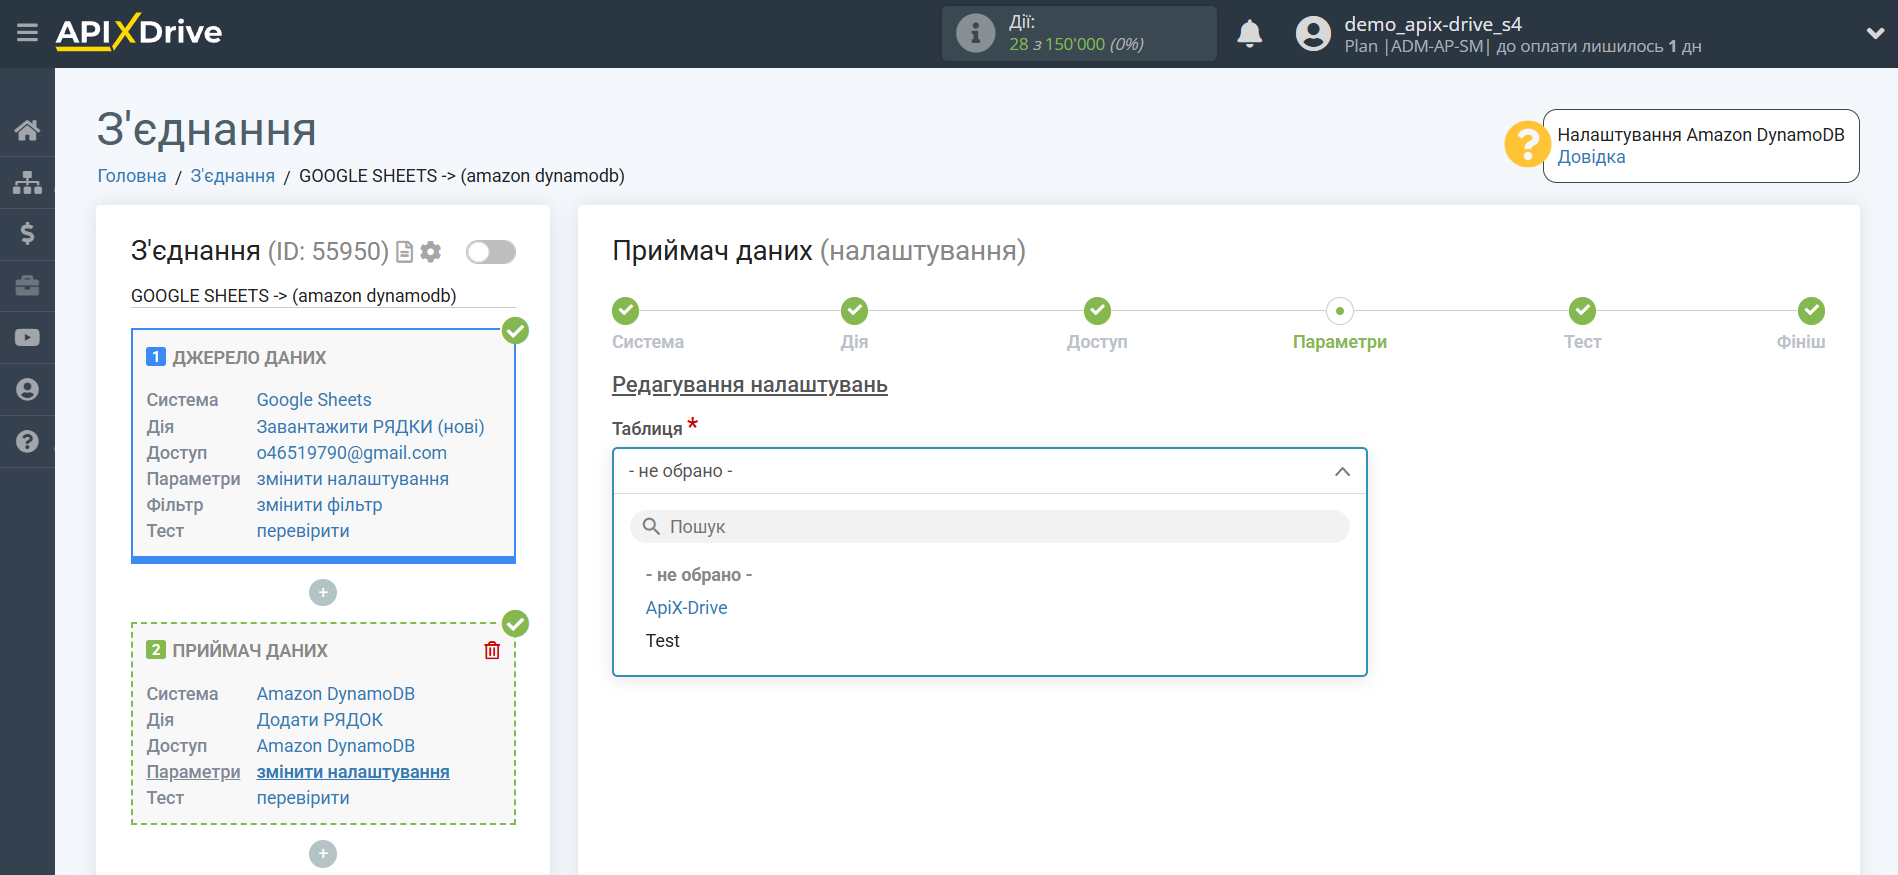The height and width of the screenshot is (875, 1898).
Task: Collapse the Таблиця dropdown
Action: pos(1342,471)
